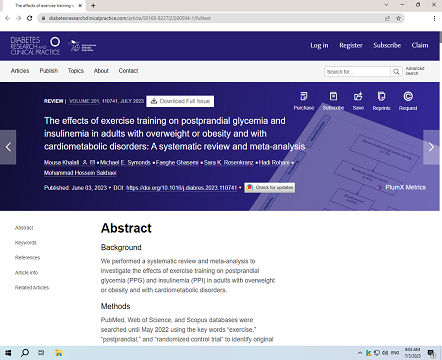Open File Explorer from taskbar
The image size is (442, 360).
tap(59, 353)
